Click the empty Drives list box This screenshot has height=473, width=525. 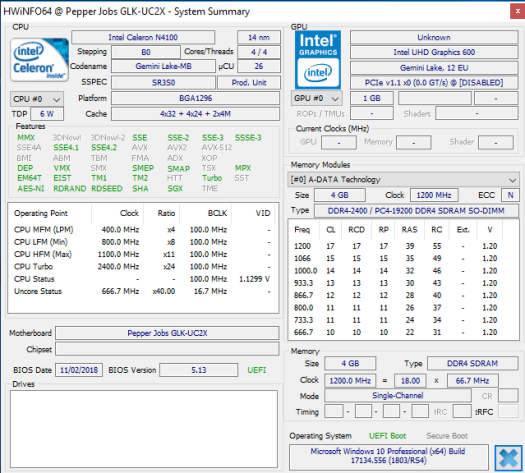[144, 429]
